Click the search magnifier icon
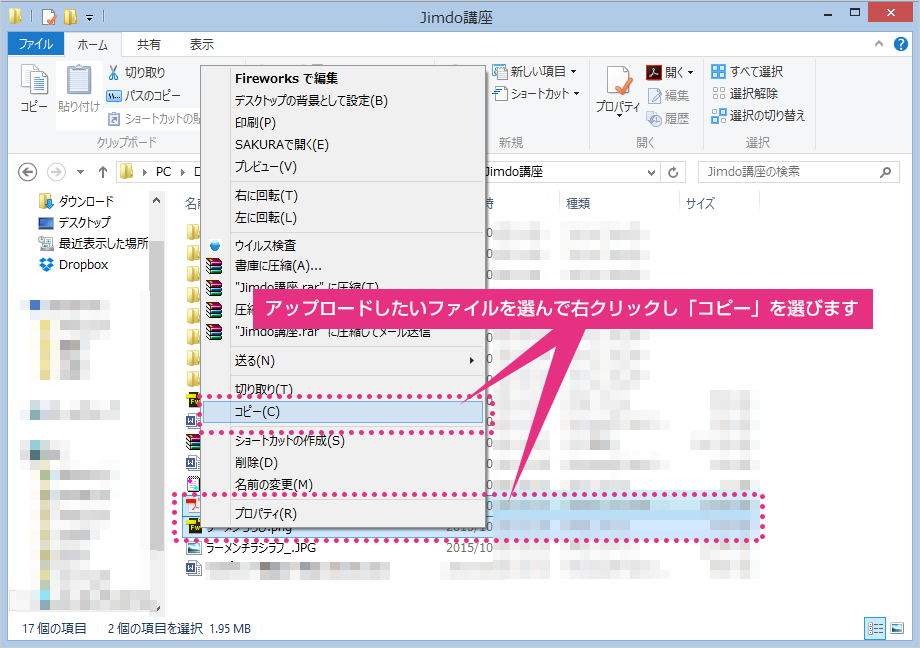This screenshot has height=648, width=920. pos(885,172)
